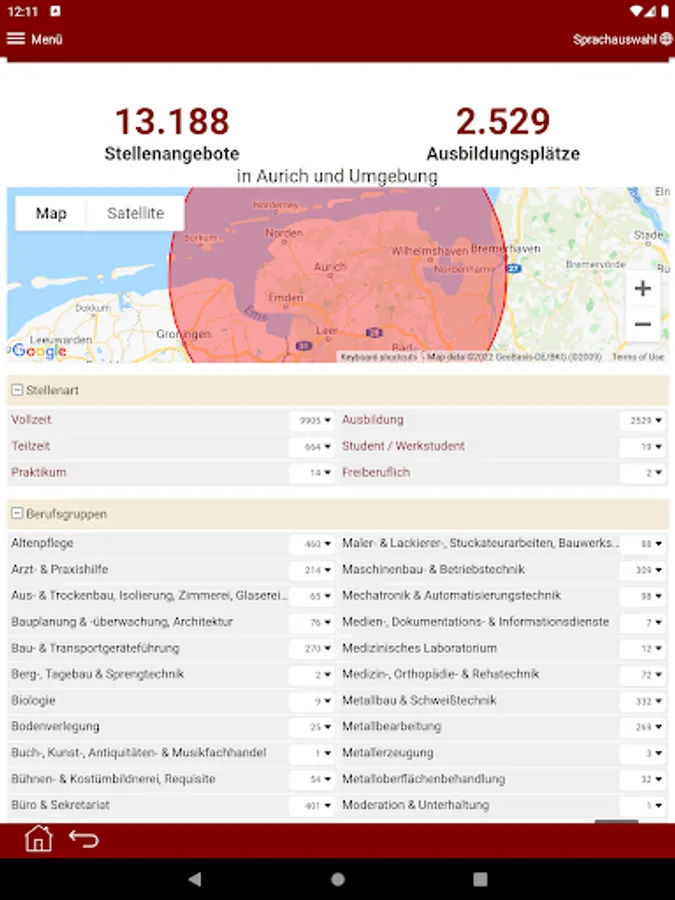Zoom in the map with plus button

pos(643,288)
